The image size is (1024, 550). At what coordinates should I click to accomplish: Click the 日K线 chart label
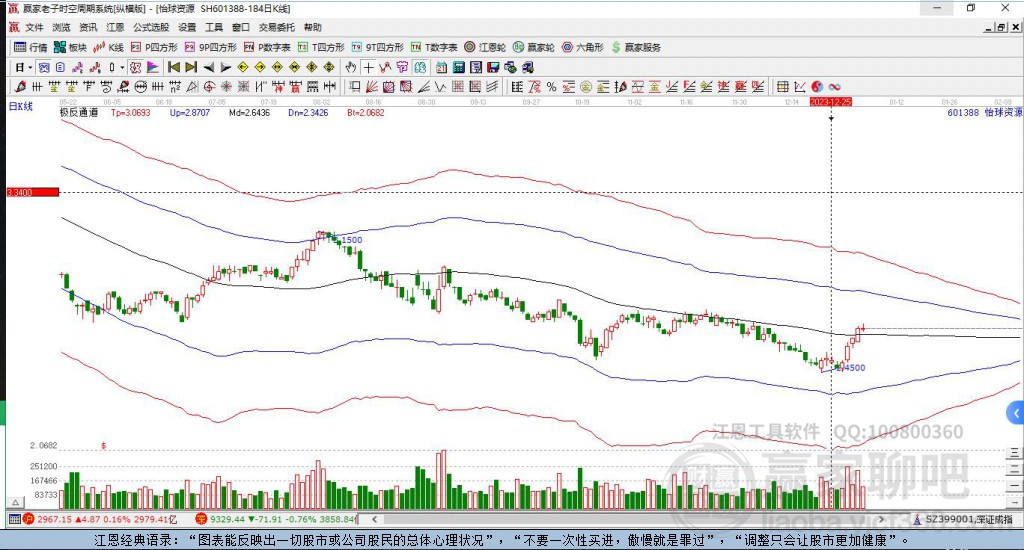pos(21,106)
